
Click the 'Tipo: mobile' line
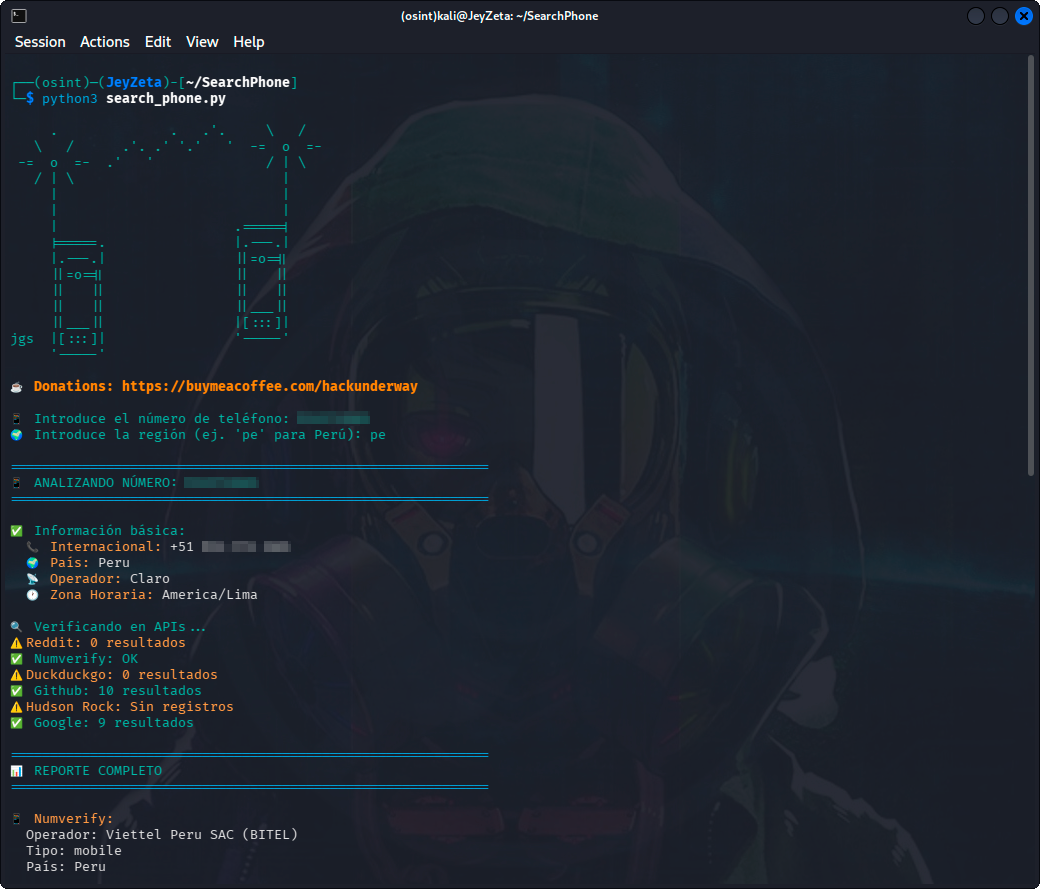coord(74,851)
